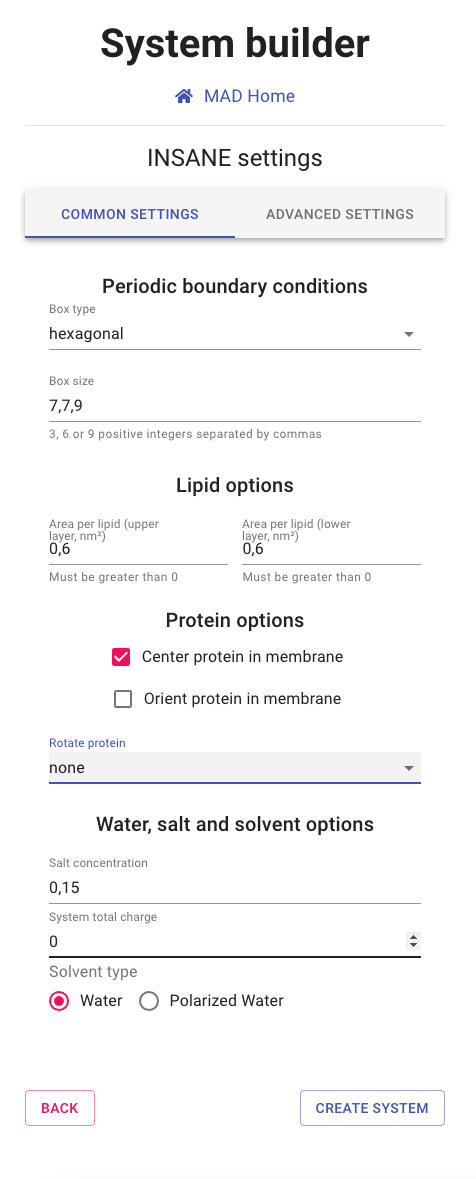
Task: Uncheck Center protein in membrane
Action: pos(121,657)
